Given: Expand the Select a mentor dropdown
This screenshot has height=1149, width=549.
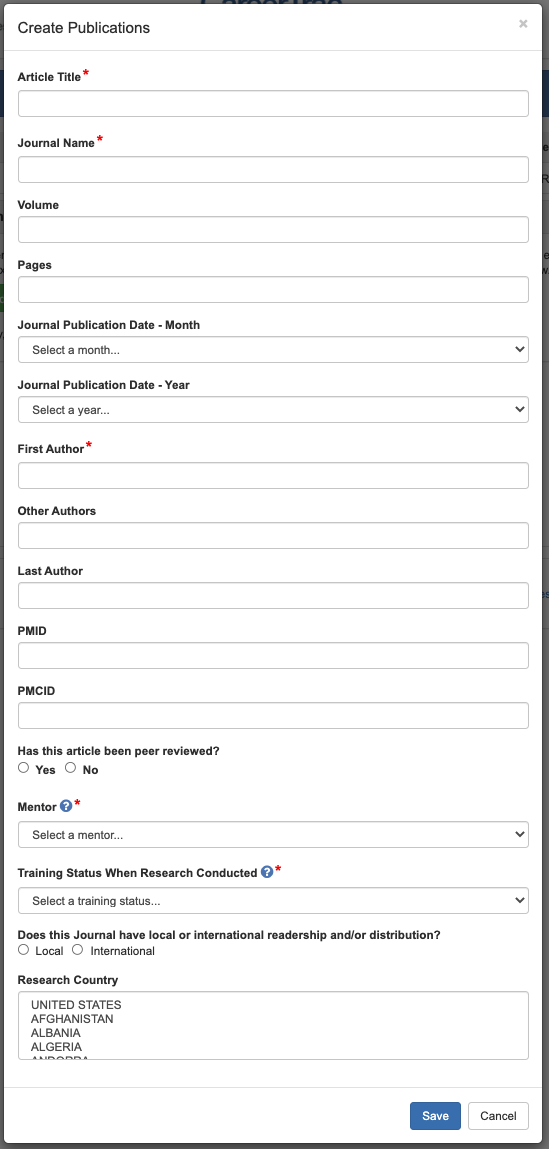Looking at the screenshot, I should pyautogui.click(x=273, y=835).
